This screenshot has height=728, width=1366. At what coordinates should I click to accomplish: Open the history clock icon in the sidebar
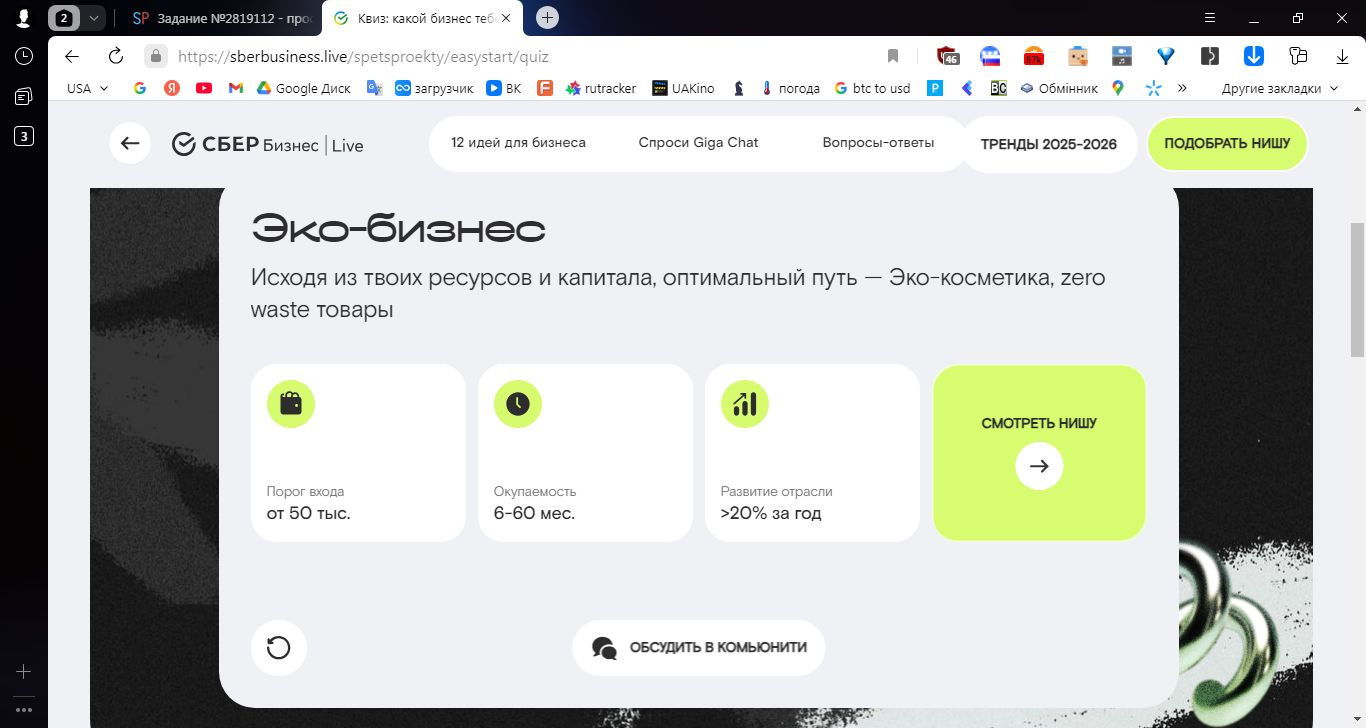click(x=24, y=56)
